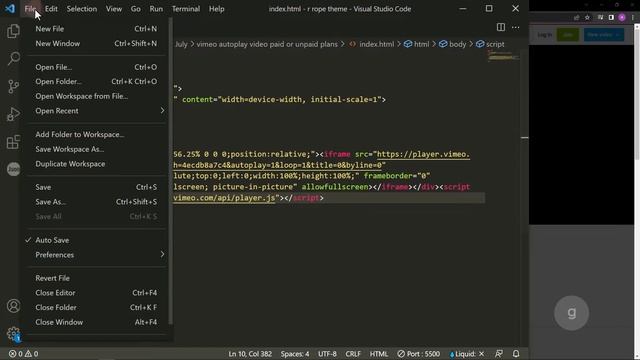
Task: Choose New File from File menu
Action: pyautogui.click(x=96, y=29)
